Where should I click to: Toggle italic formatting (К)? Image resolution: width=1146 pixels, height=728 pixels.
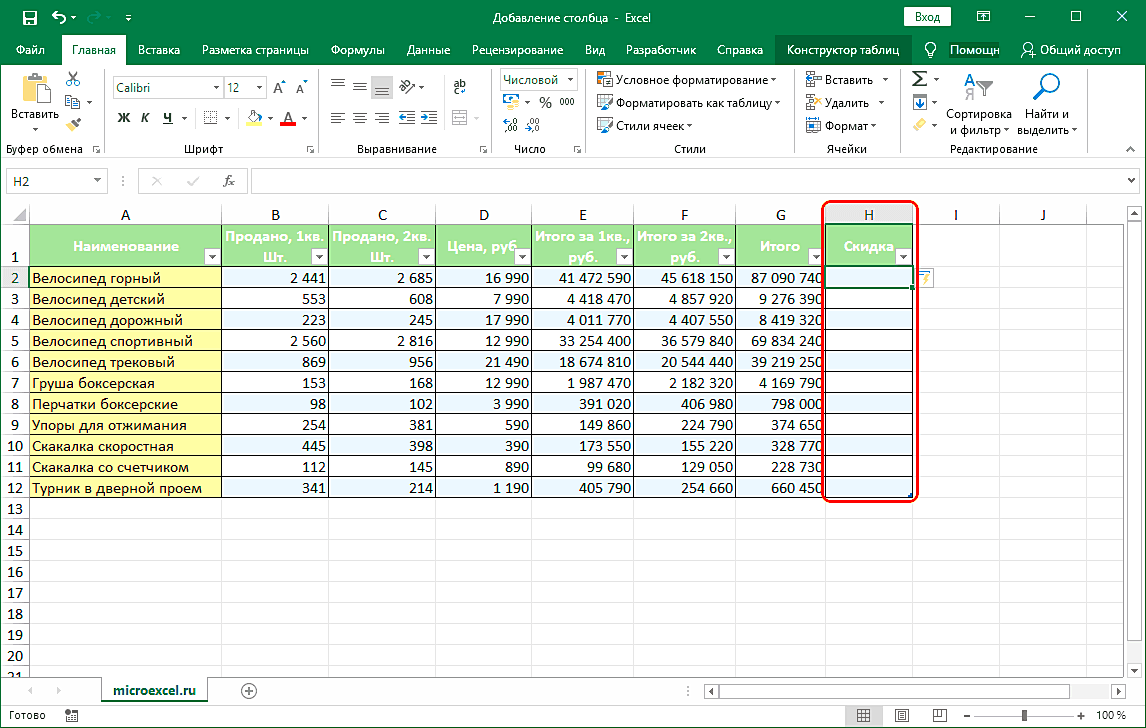pyautogui.click(x=146, y=118)
